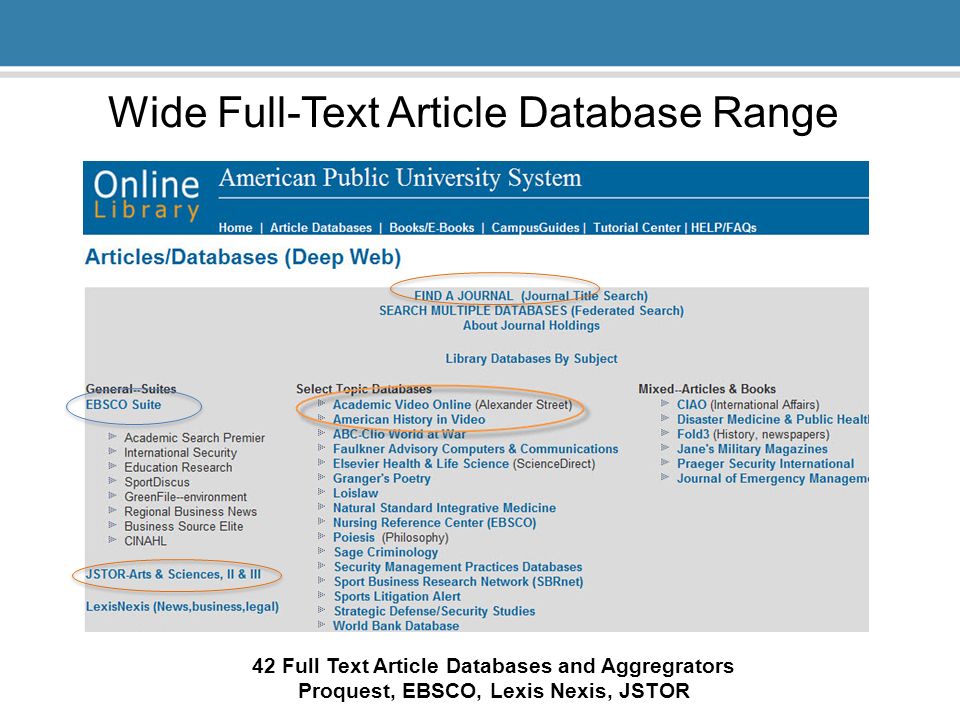This screenshot has height=720, width=960.
Task: Click the arrow bullet beside CINAHL
Action: (112, 540)
